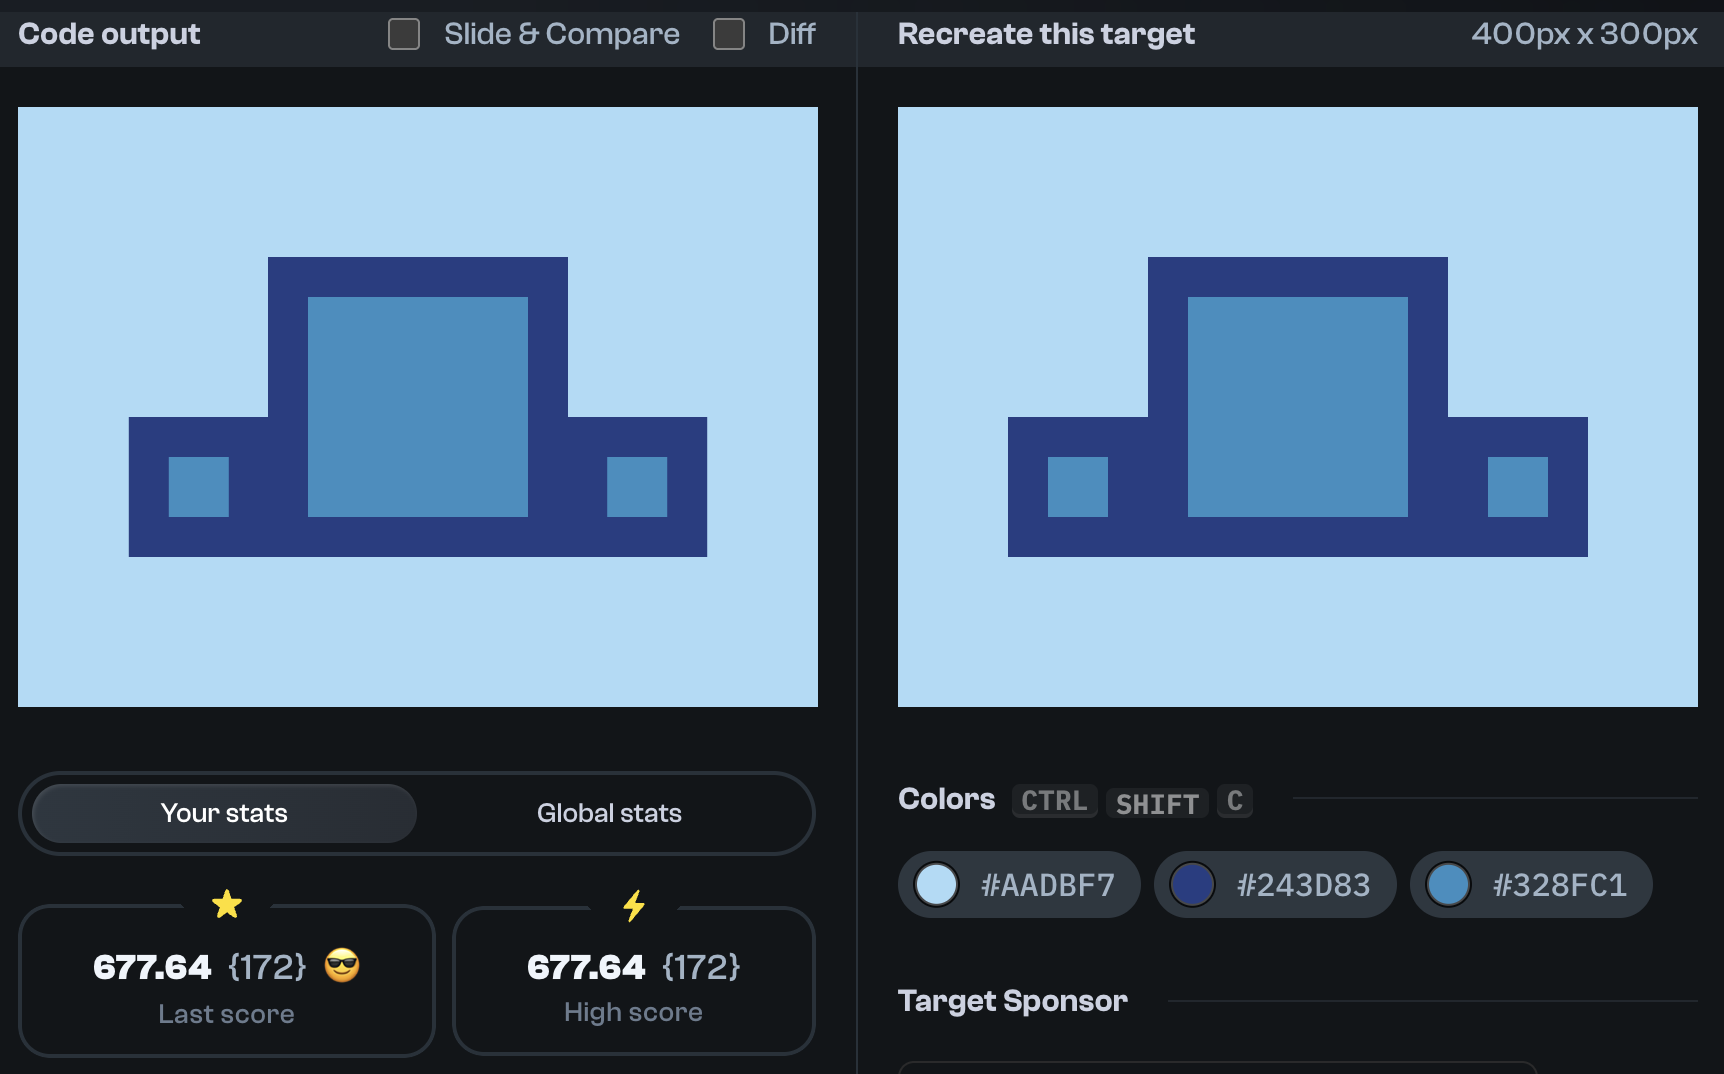This screenshot has height=1074, width=1724.
Task: Click the dark blue circle in the #243D83 chip
Action: click(x=1192, y=884)
